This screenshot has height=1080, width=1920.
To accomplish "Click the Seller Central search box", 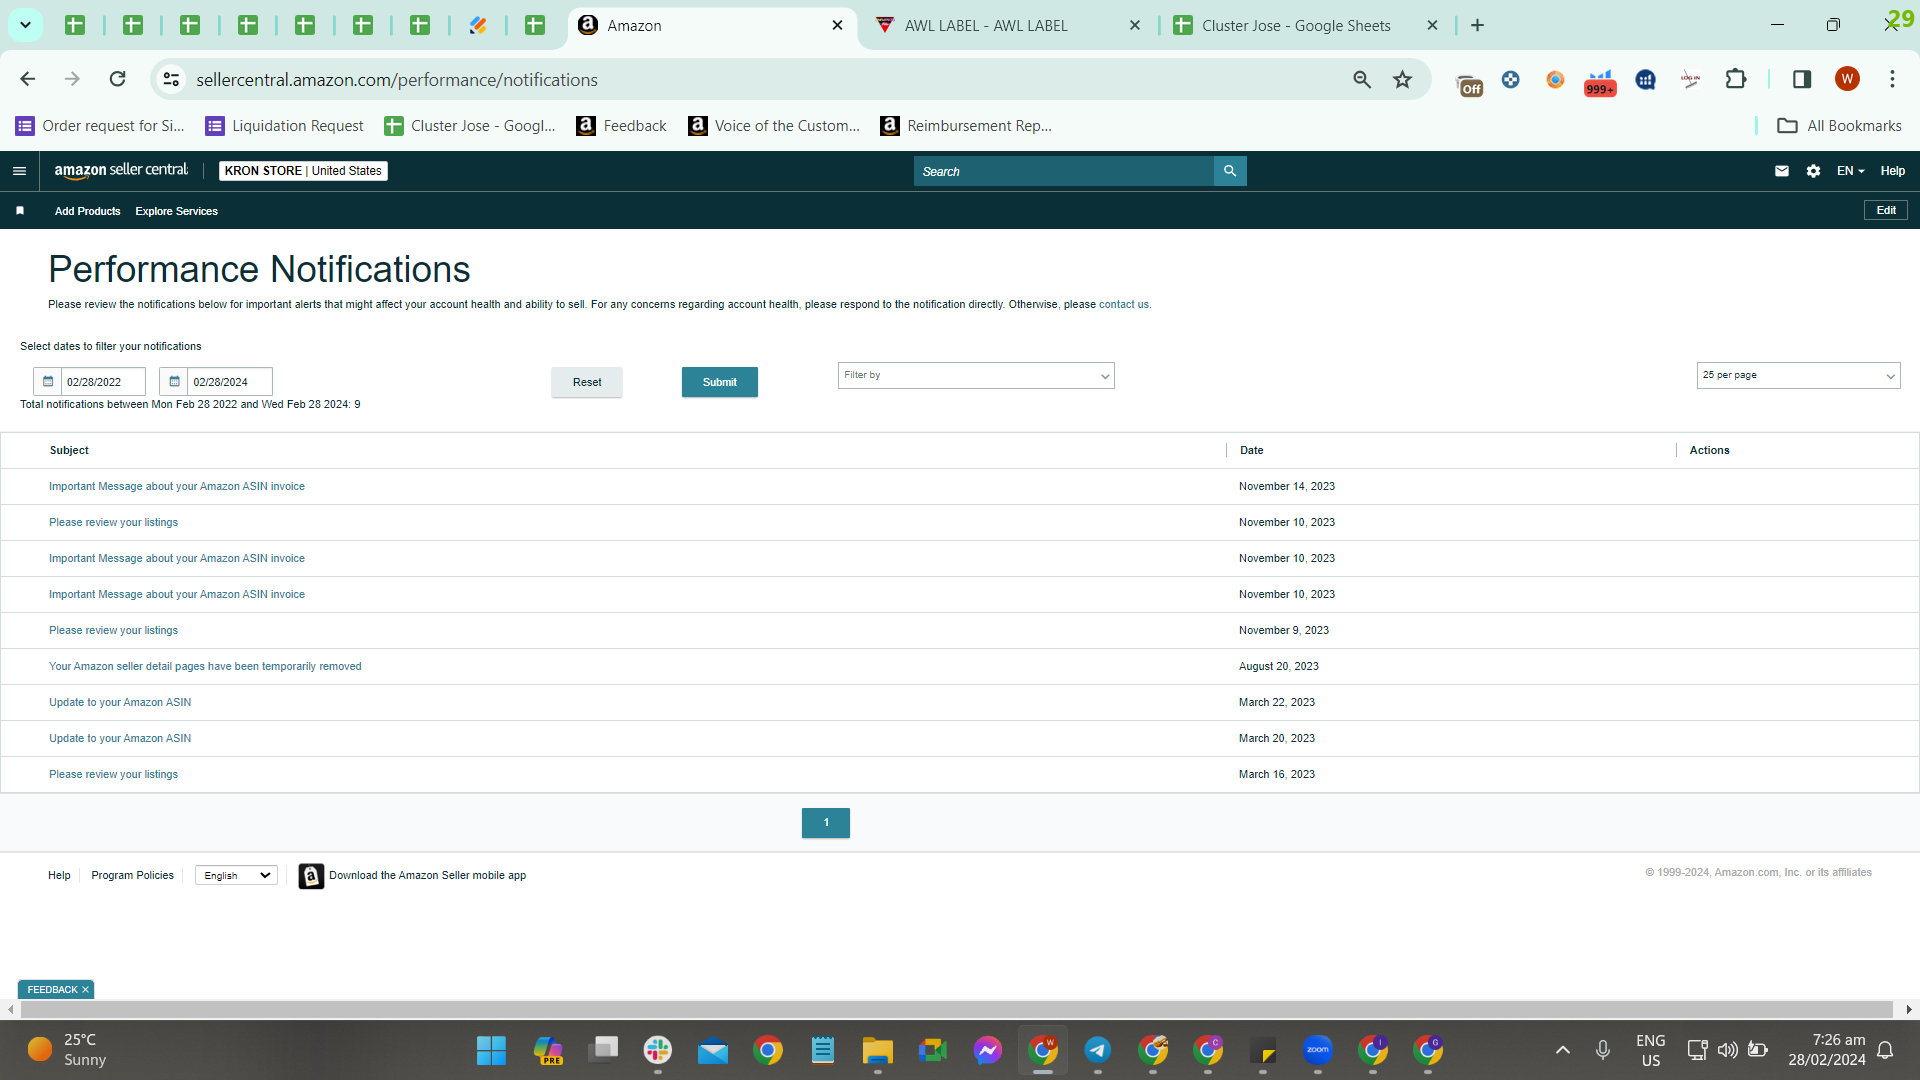I will coord(1063,171).
